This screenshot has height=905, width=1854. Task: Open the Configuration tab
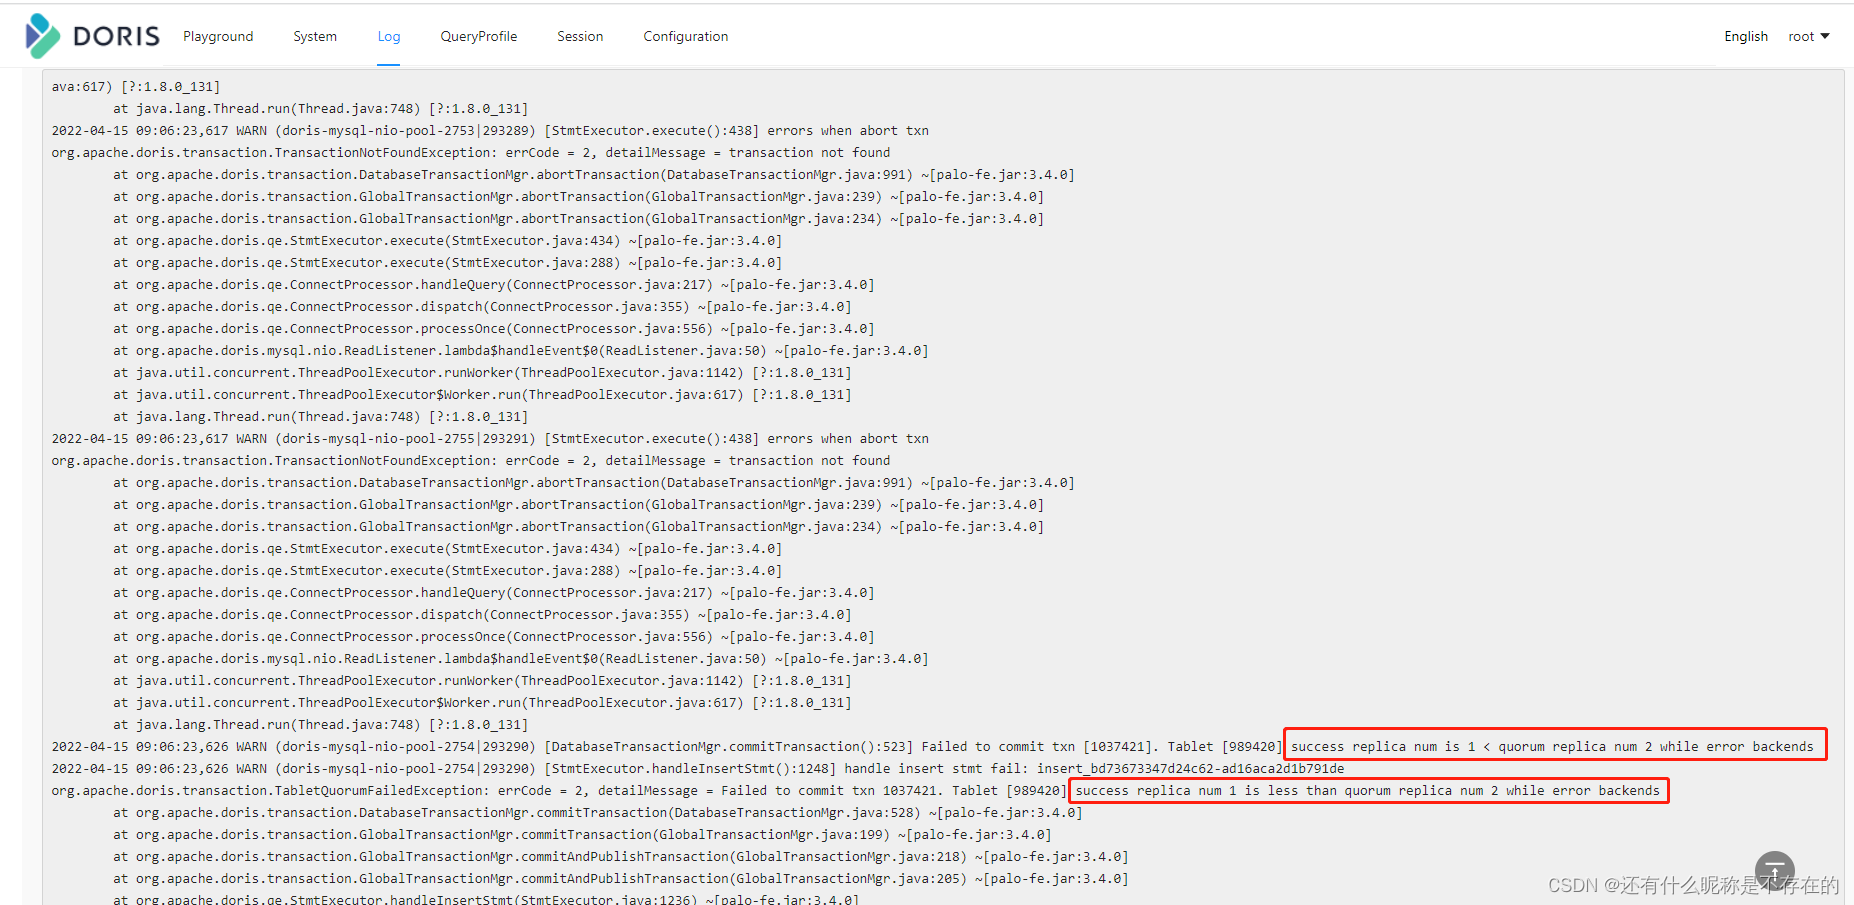[x=686, y=36]
